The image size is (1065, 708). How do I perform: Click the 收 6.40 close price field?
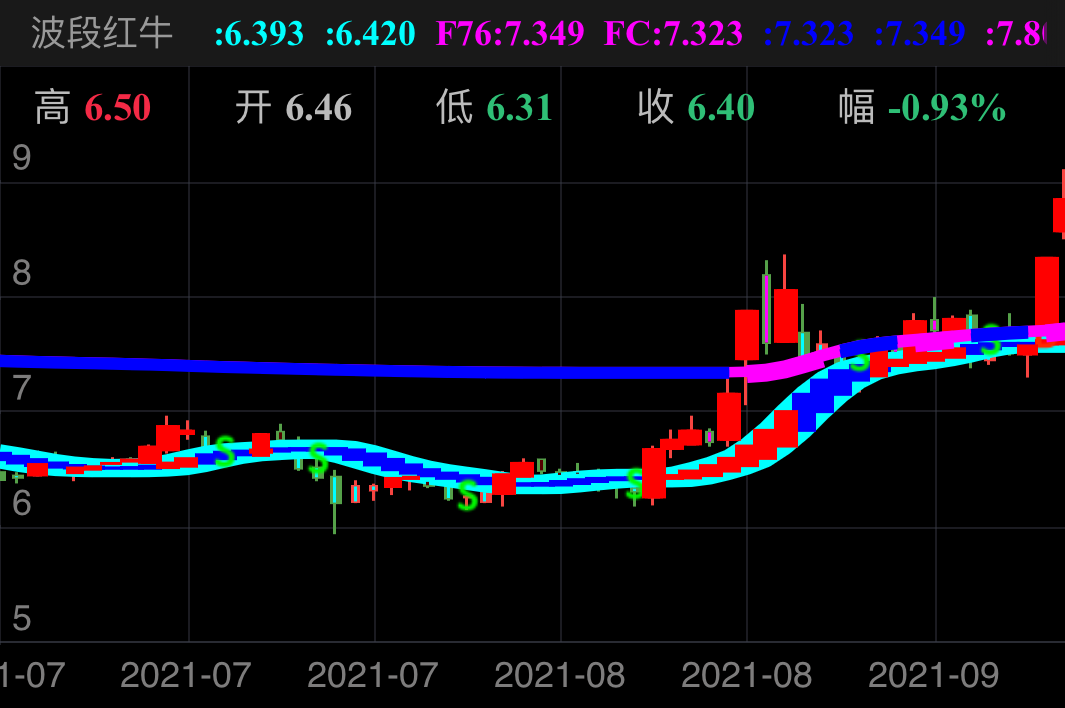point(696,107)
